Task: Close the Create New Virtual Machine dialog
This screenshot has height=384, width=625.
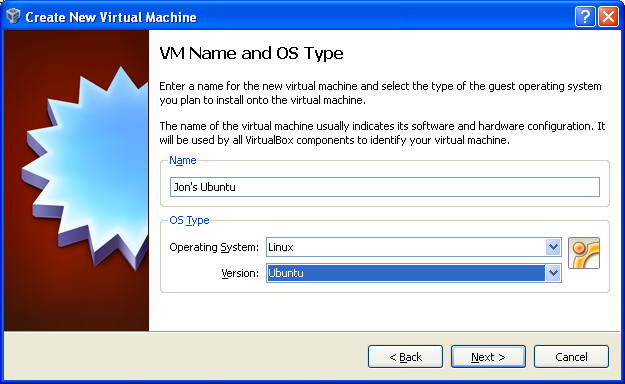Action: tap(608, 17)
